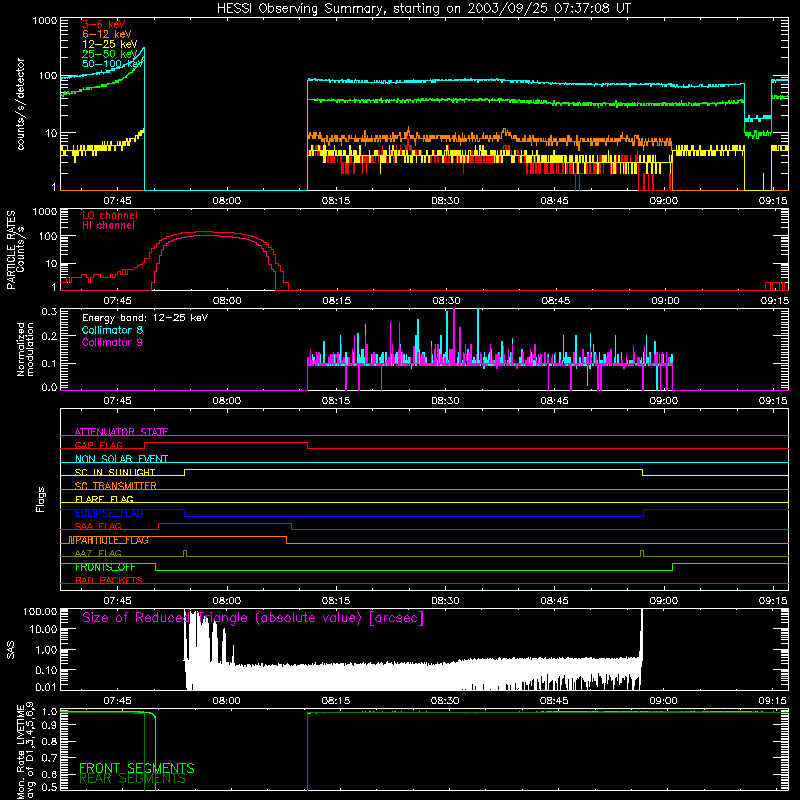Select the blue 'ECLIPSE_FLAG' label
The height and width of the screenshot is (800, 800).
click(109, 513)
